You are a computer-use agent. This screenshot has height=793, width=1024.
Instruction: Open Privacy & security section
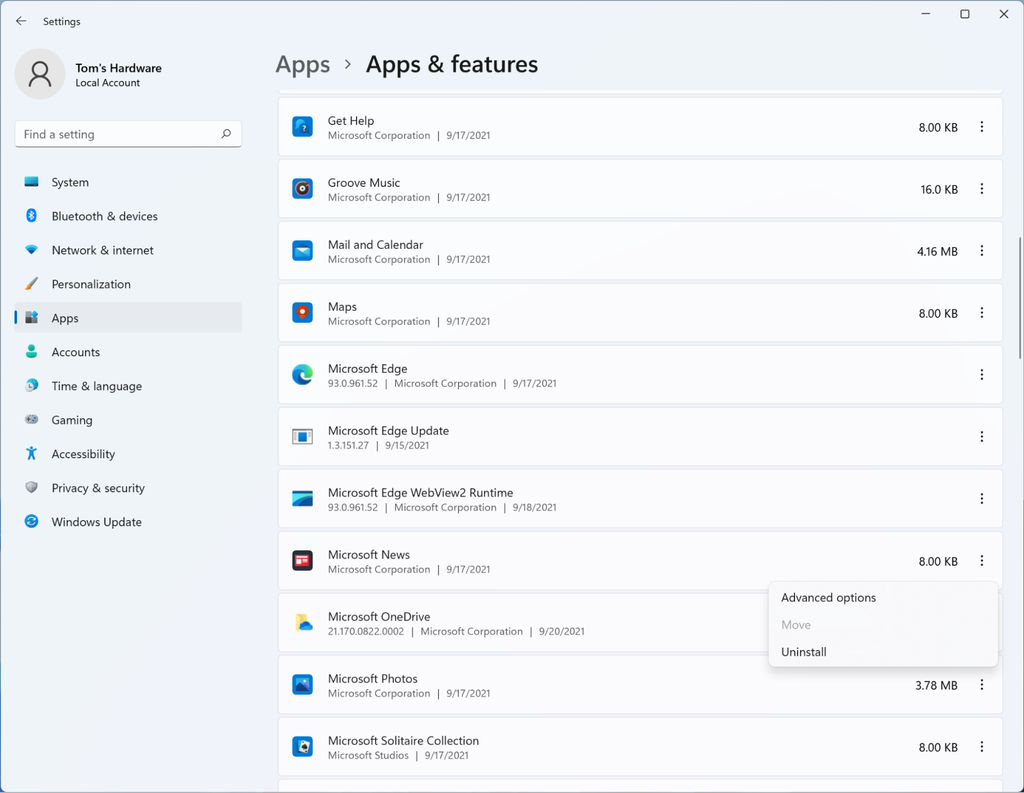pyautogui.click(x=98, y=488)
